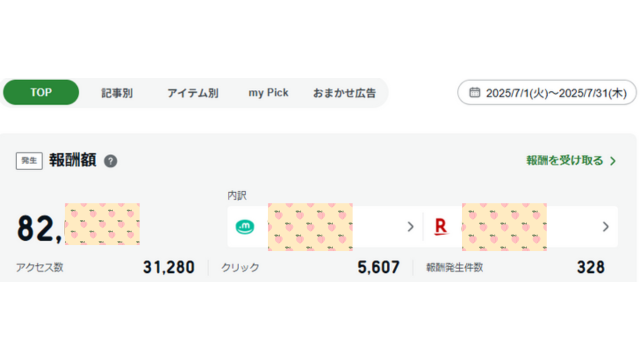Click the アクセス数 value 31,280
The image size is (640, 360).
[x=169, y=267]
